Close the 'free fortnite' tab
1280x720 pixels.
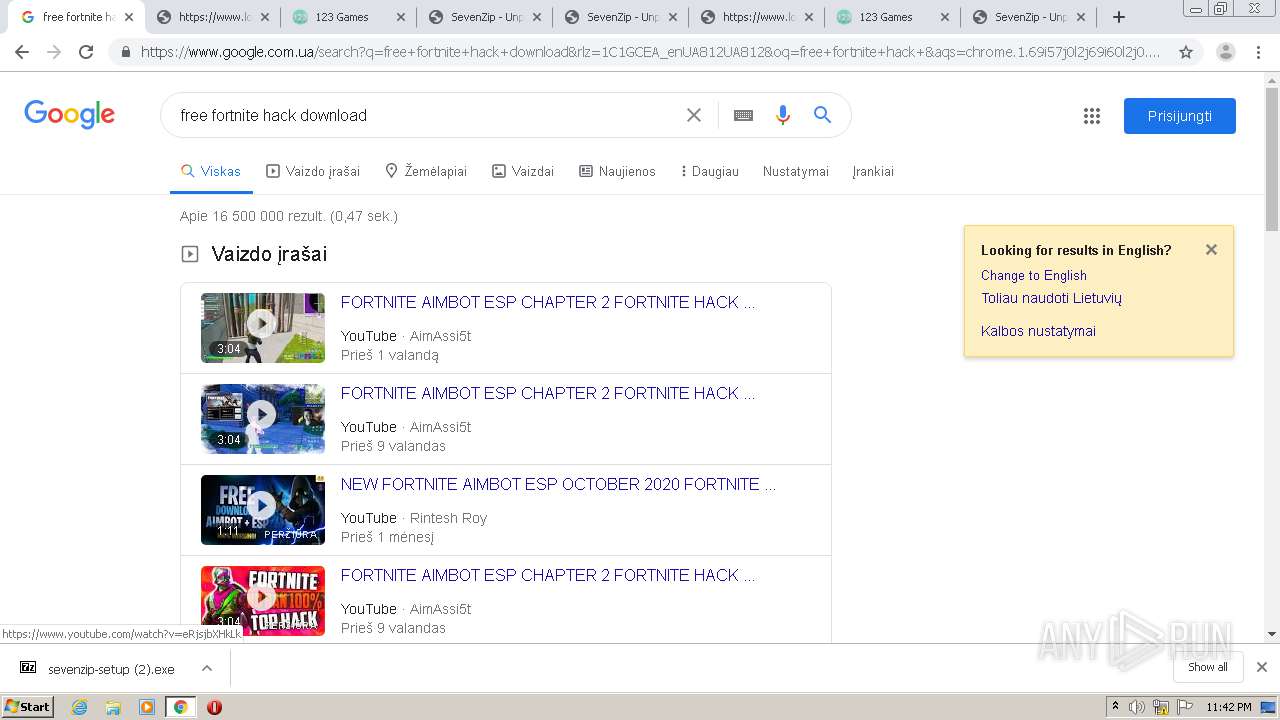[x=129, y=17]
